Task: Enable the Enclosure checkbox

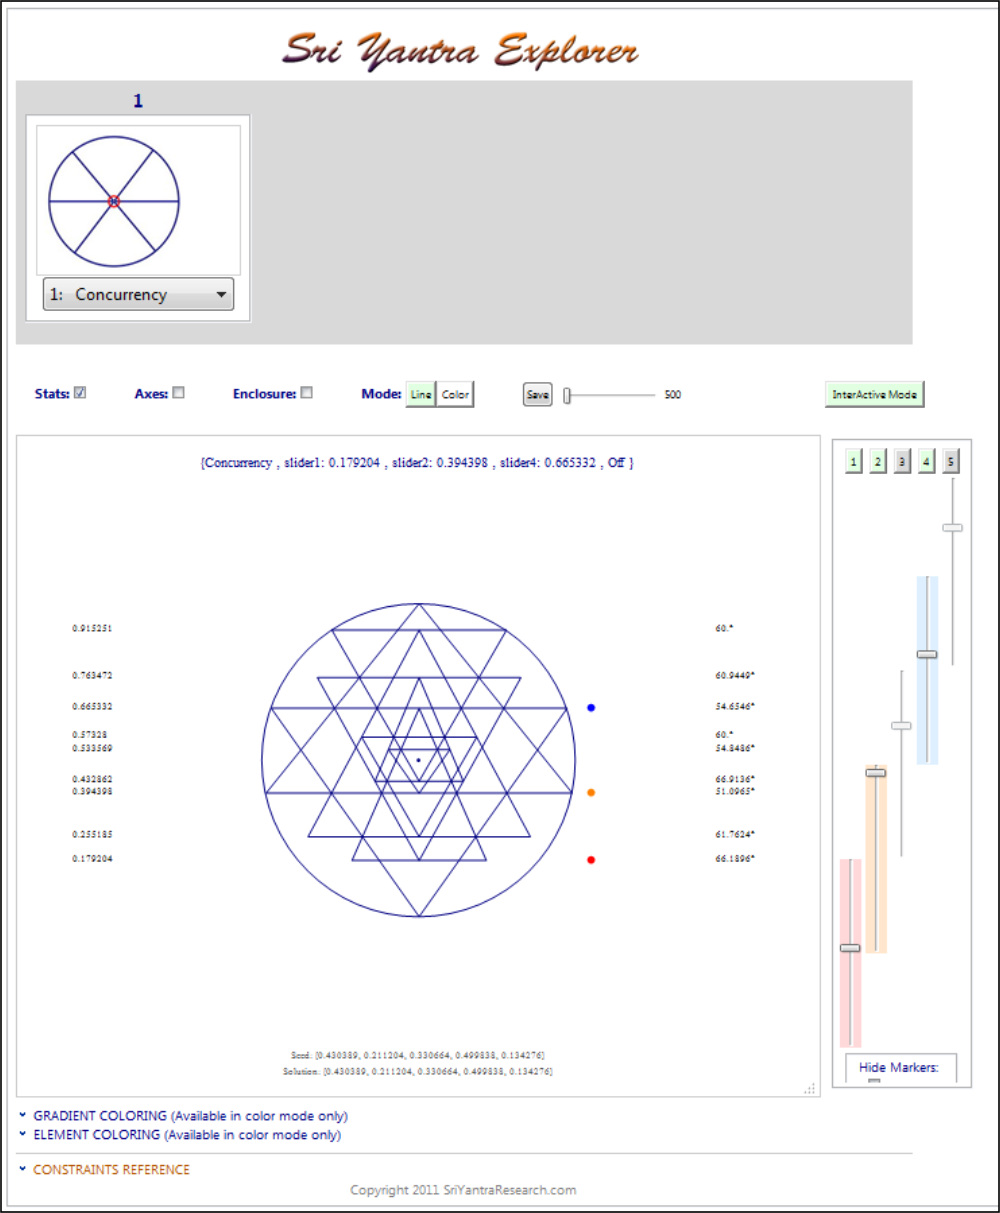Action: (306, 393)
